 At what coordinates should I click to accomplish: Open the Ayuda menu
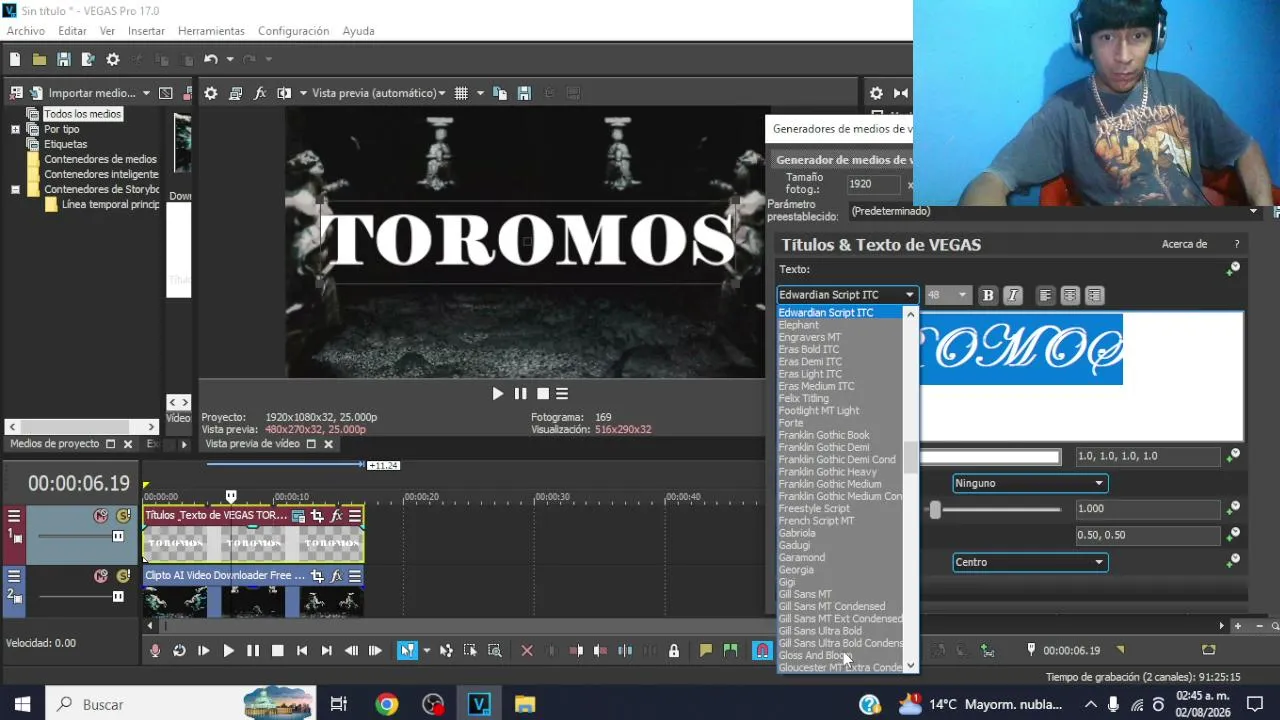tap(358, 31)
